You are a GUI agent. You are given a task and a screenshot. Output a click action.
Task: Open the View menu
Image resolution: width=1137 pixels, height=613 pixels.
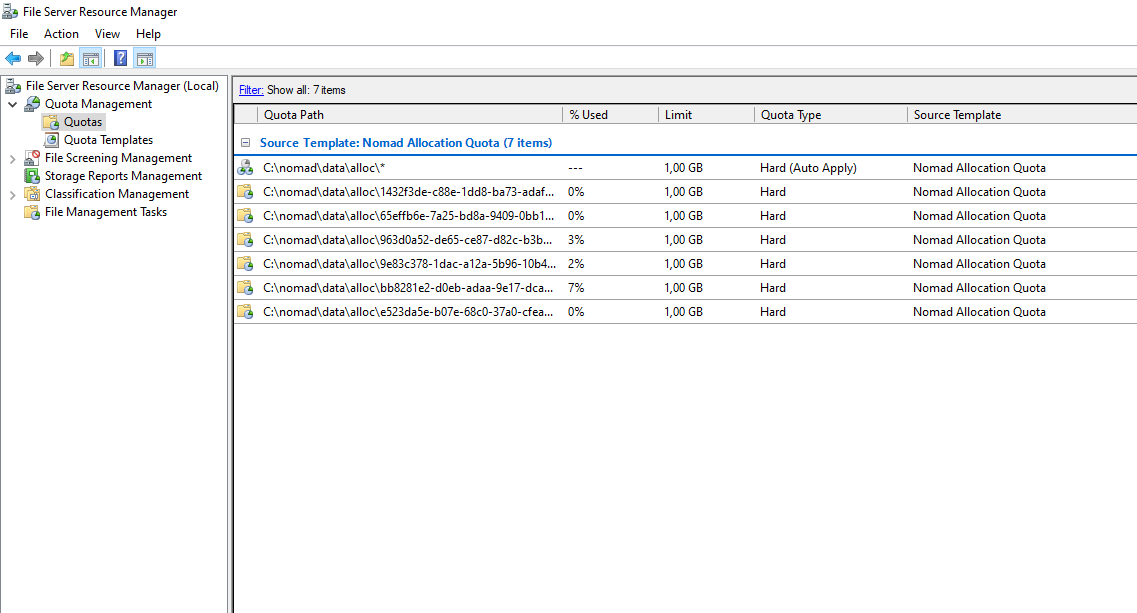click(x=107, y=34)
